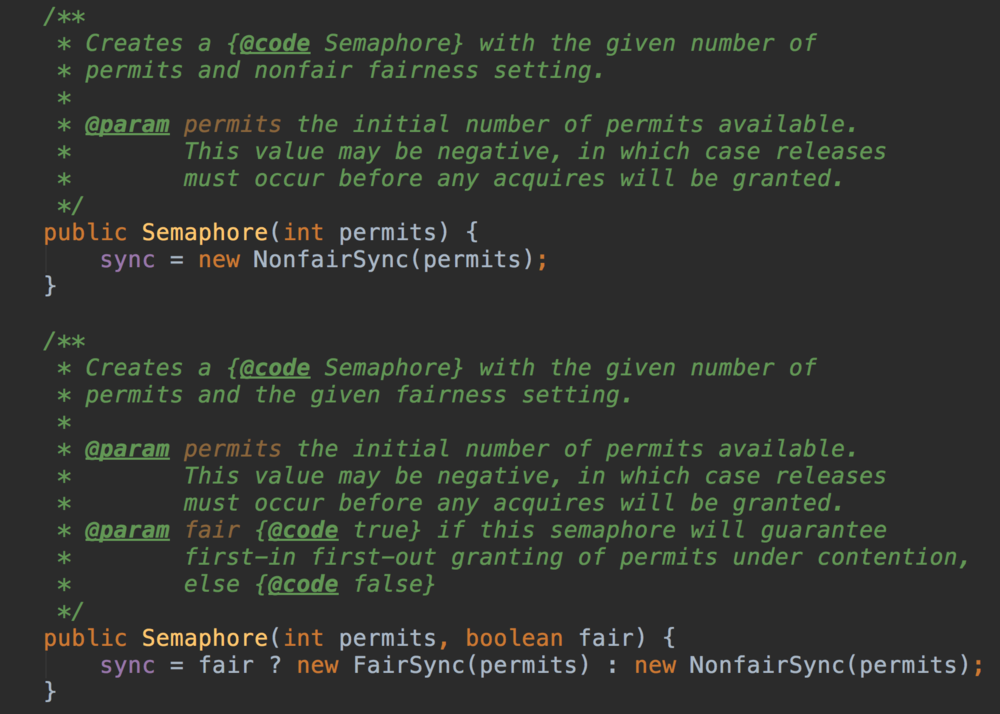Click the sync variable in the single-argument constructor
1000x714 pixels.
[127, 260]
